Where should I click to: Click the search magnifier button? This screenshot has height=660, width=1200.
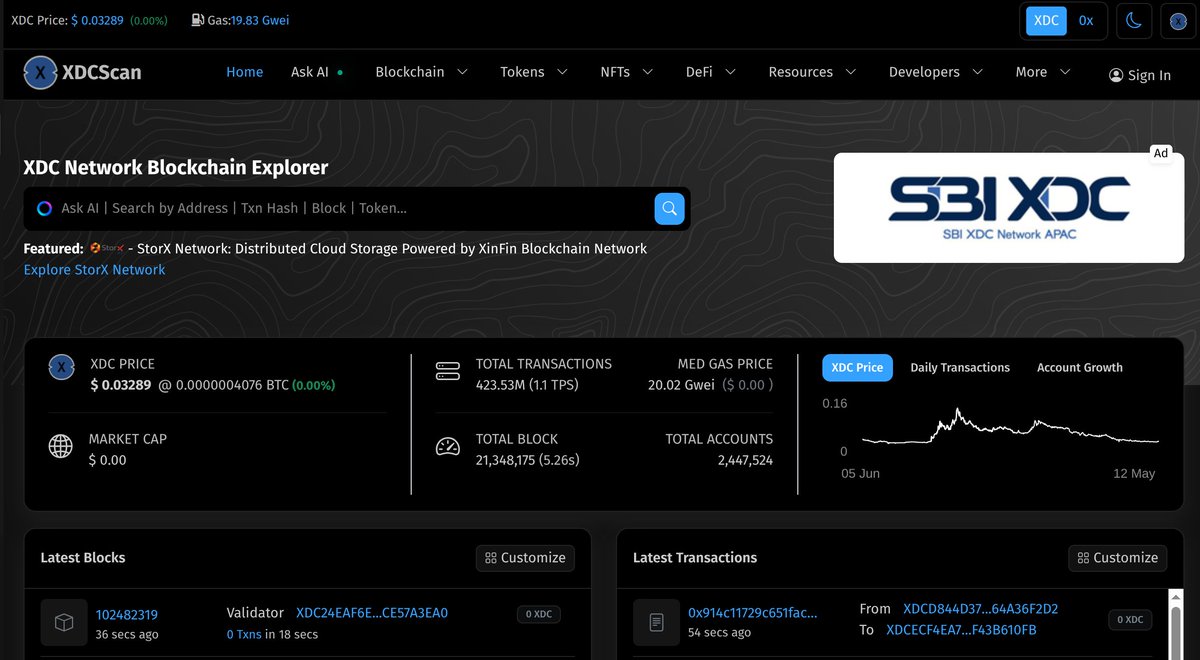point(670,209)
